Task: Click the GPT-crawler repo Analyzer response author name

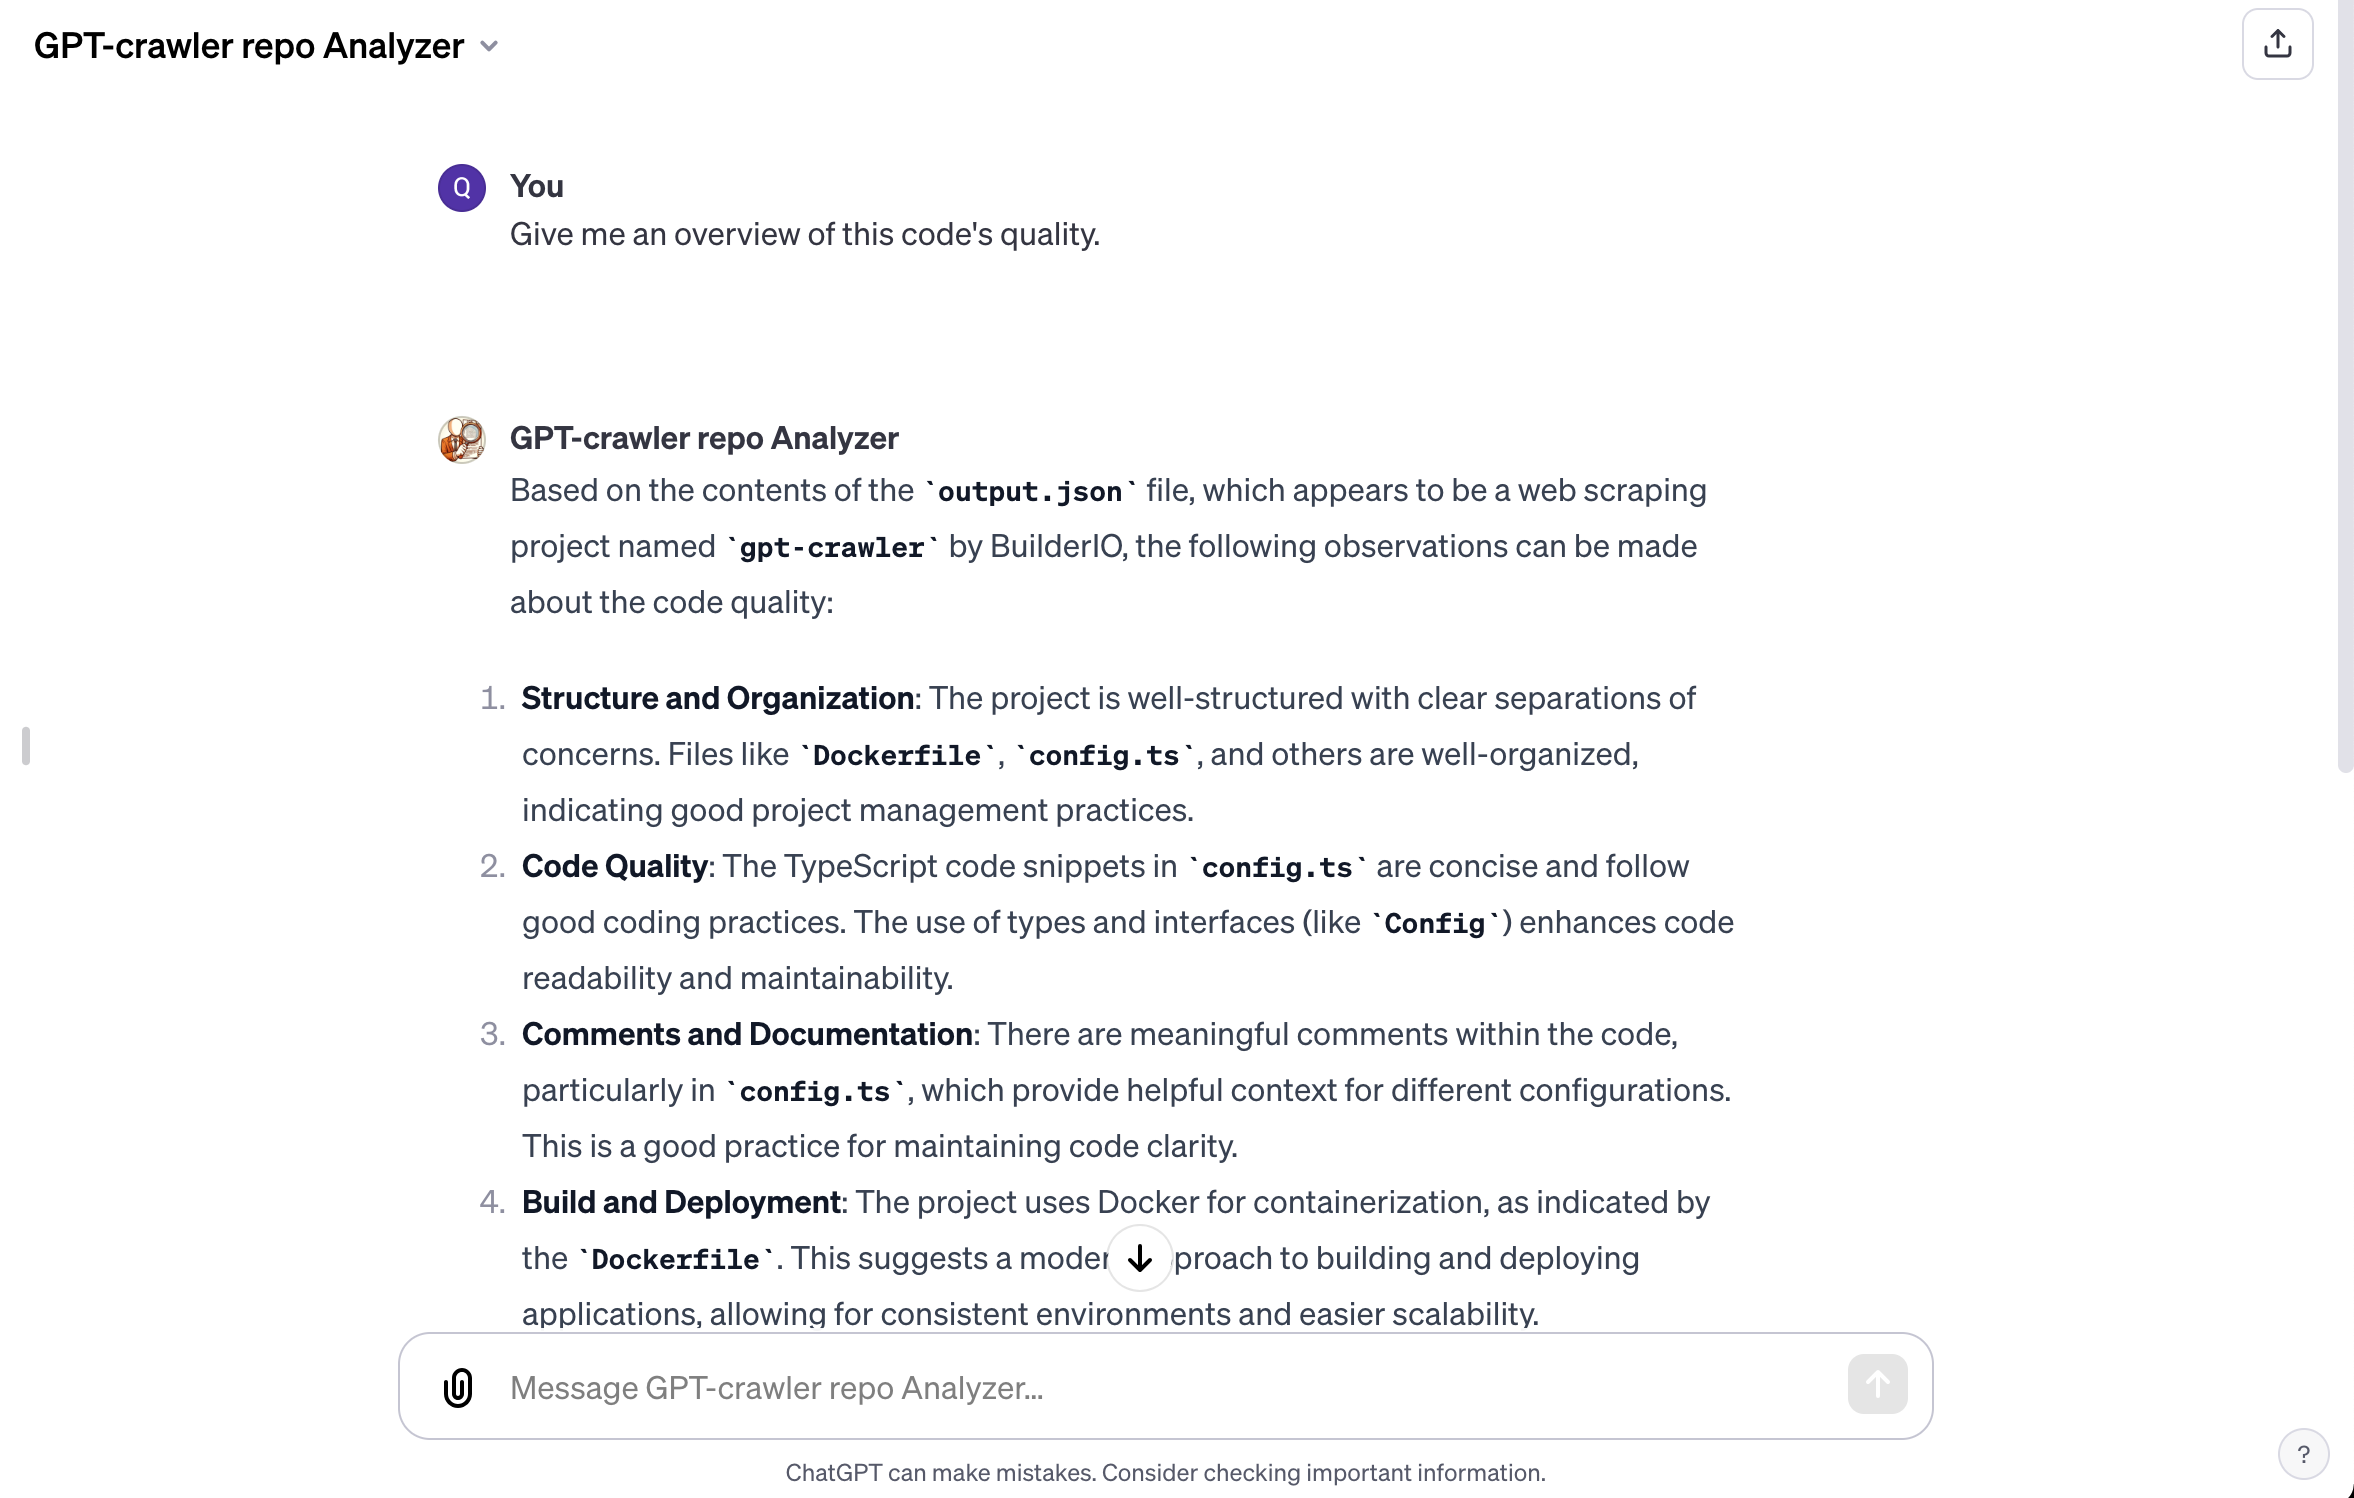Action: [x=704, y=438]
